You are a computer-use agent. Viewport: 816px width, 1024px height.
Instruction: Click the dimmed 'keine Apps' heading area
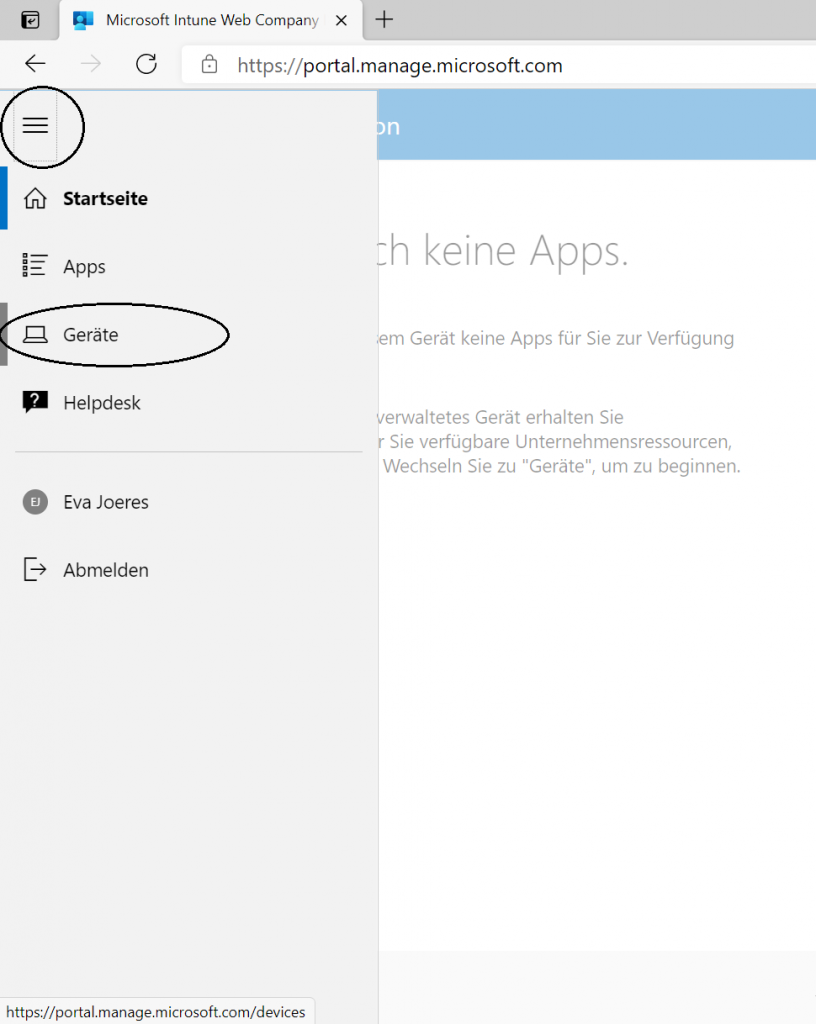[500, 252]
